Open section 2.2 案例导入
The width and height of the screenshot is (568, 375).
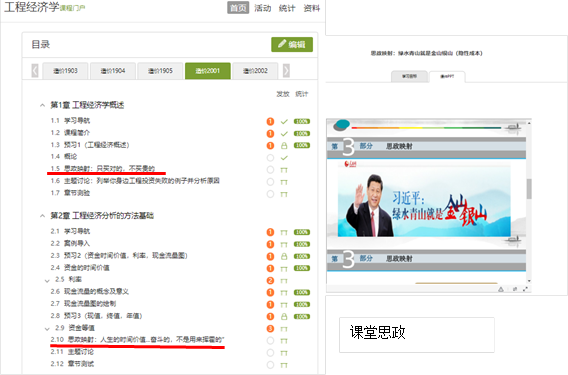click(70, 243)
